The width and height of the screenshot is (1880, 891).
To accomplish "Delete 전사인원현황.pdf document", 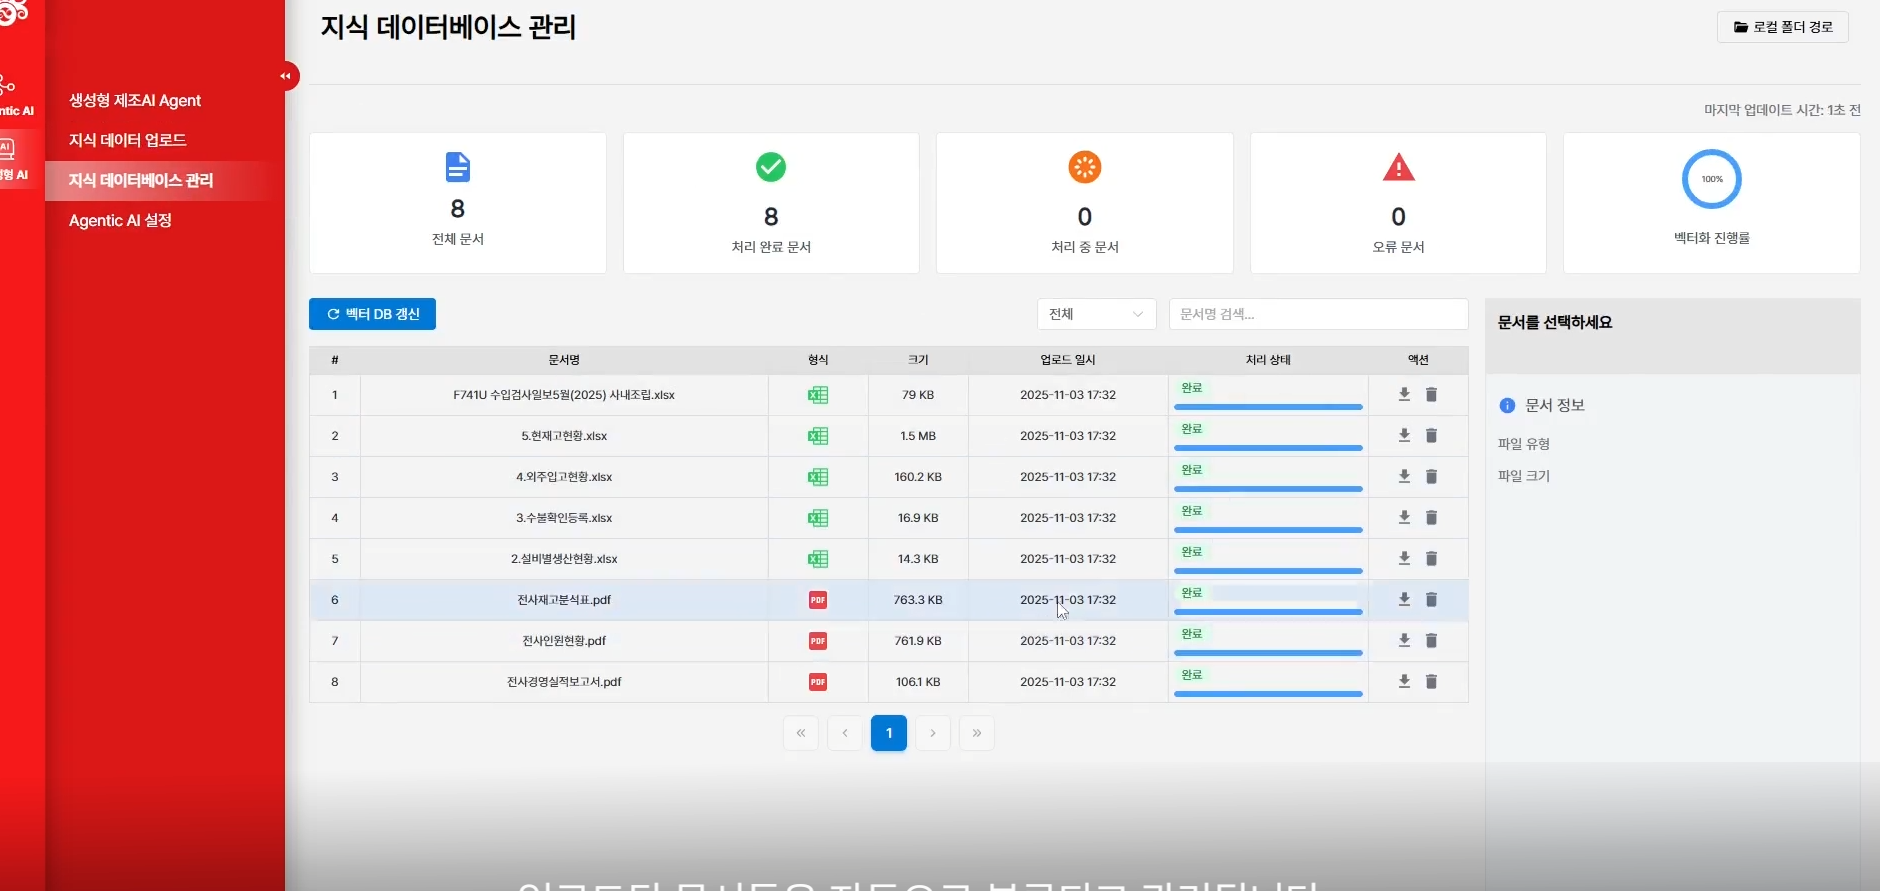I will coord(1431,640).
